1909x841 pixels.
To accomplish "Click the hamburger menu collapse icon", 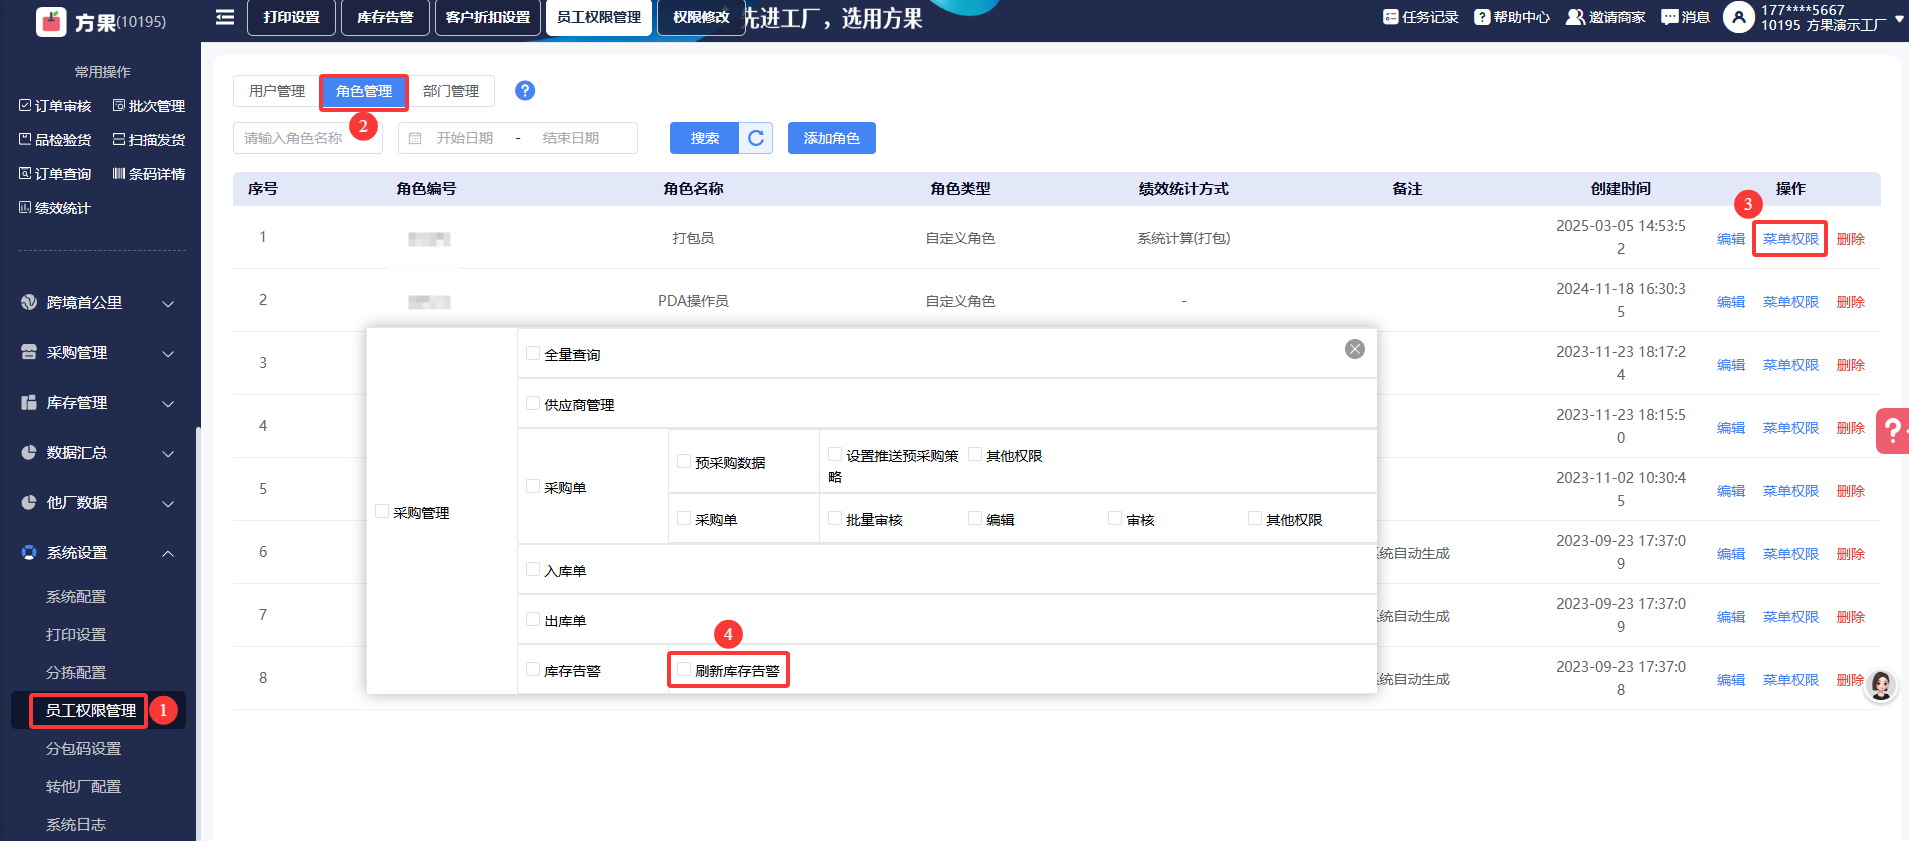I will click(225, 17).
